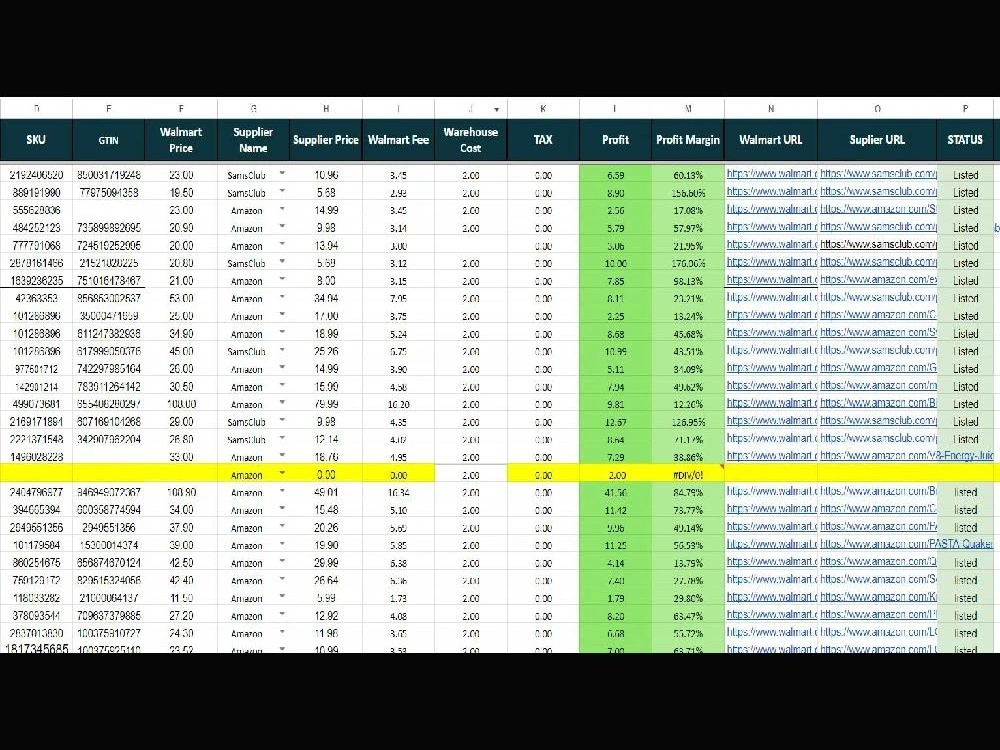The height and width of the screenshot is (750, 1000).
Task: Select column letter P
Action: click(x=965, y=109)
